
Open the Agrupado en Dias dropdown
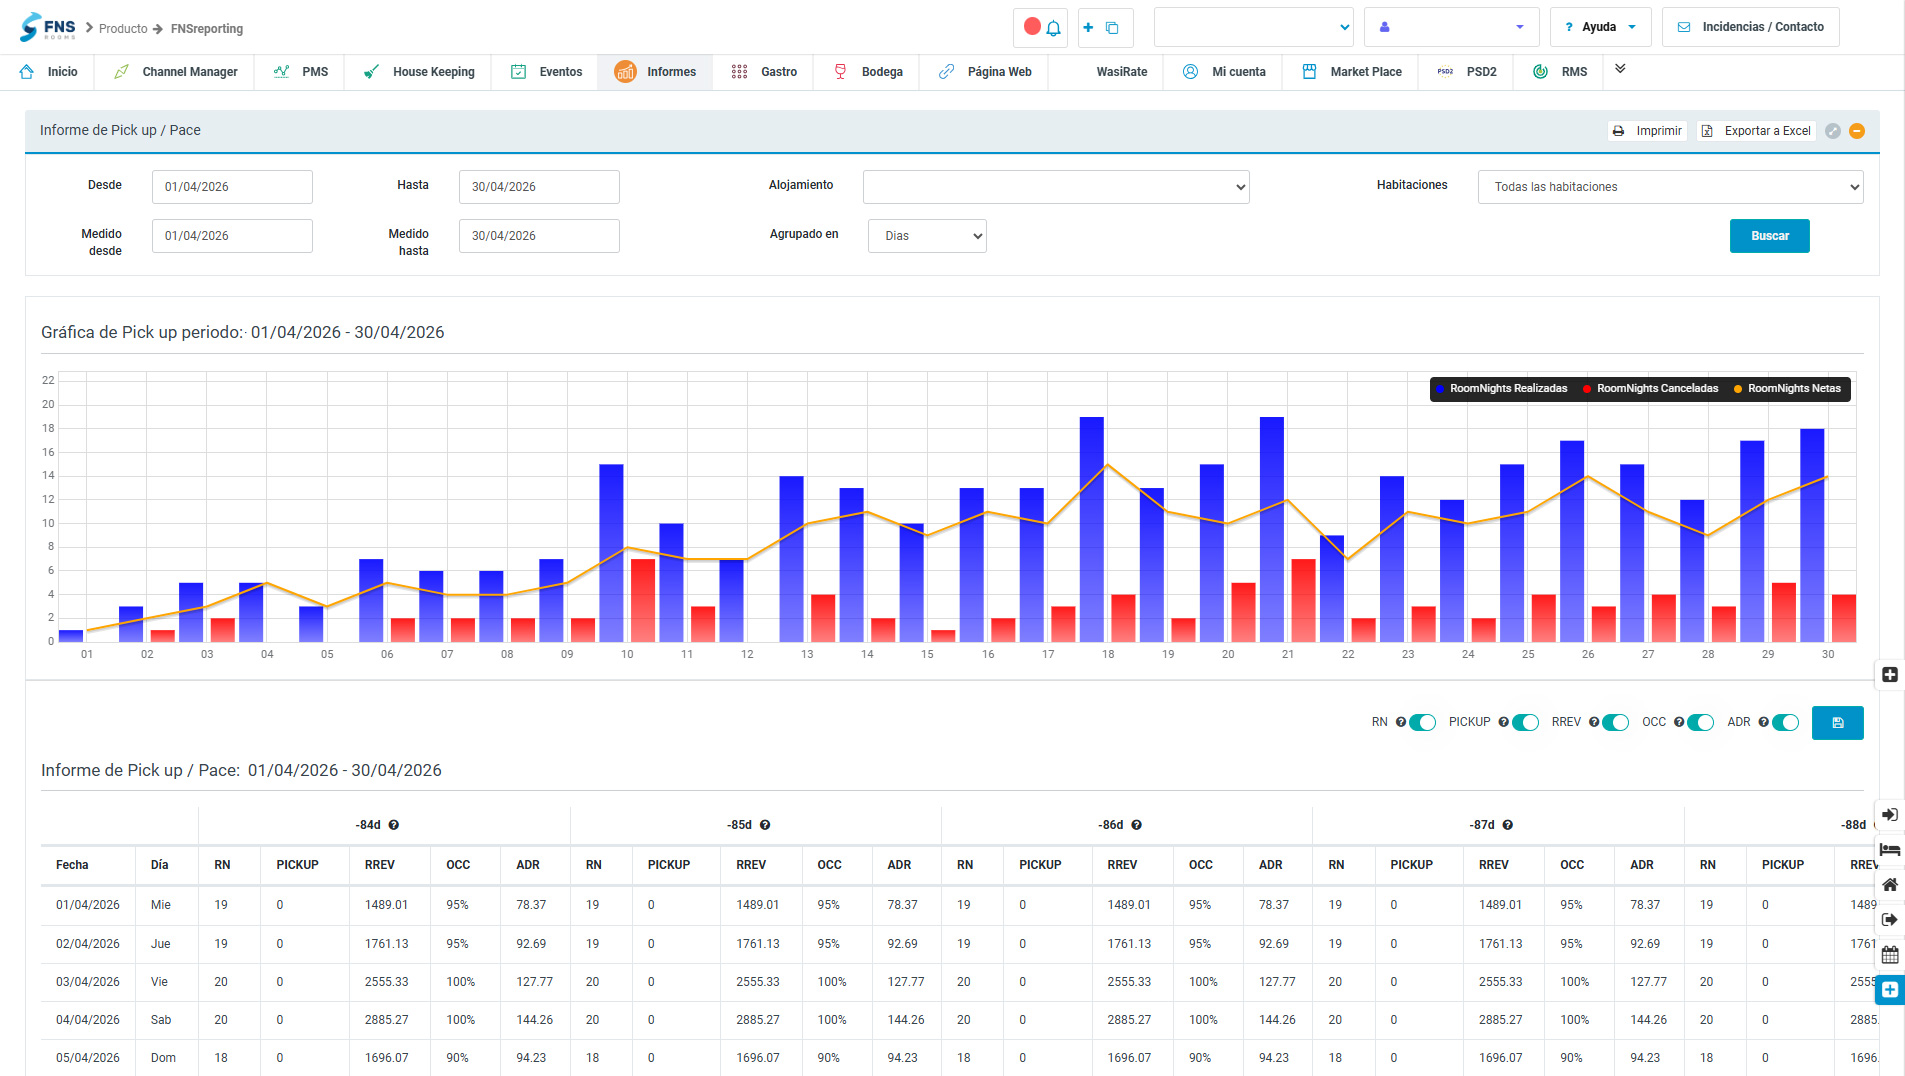pyautogui.click(x=927, y=236)
